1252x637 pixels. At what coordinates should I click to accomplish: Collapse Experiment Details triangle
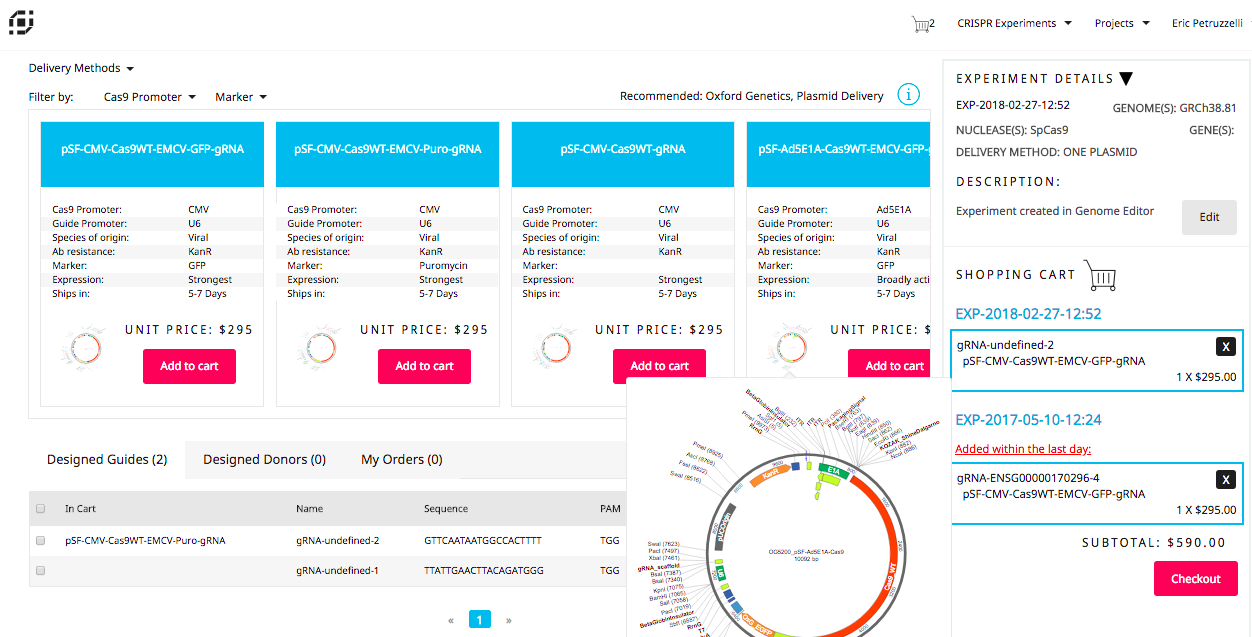coord(1126,79)
